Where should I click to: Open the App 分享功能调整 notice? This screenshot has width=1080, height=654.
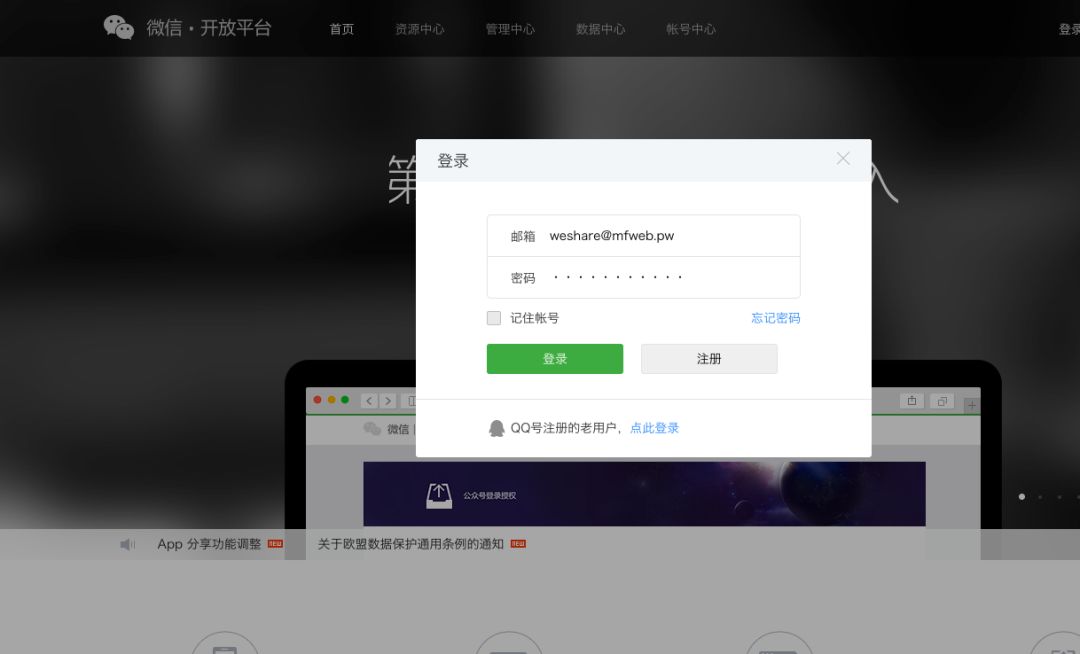[209, 544]
